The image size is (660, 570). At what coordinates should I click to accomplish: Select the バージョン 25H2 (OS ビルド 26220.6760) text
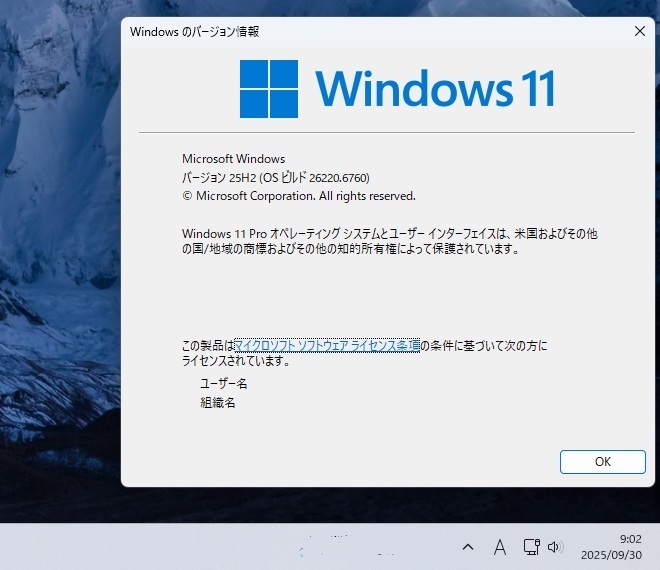pyautogui.click(x=276, y=178)
